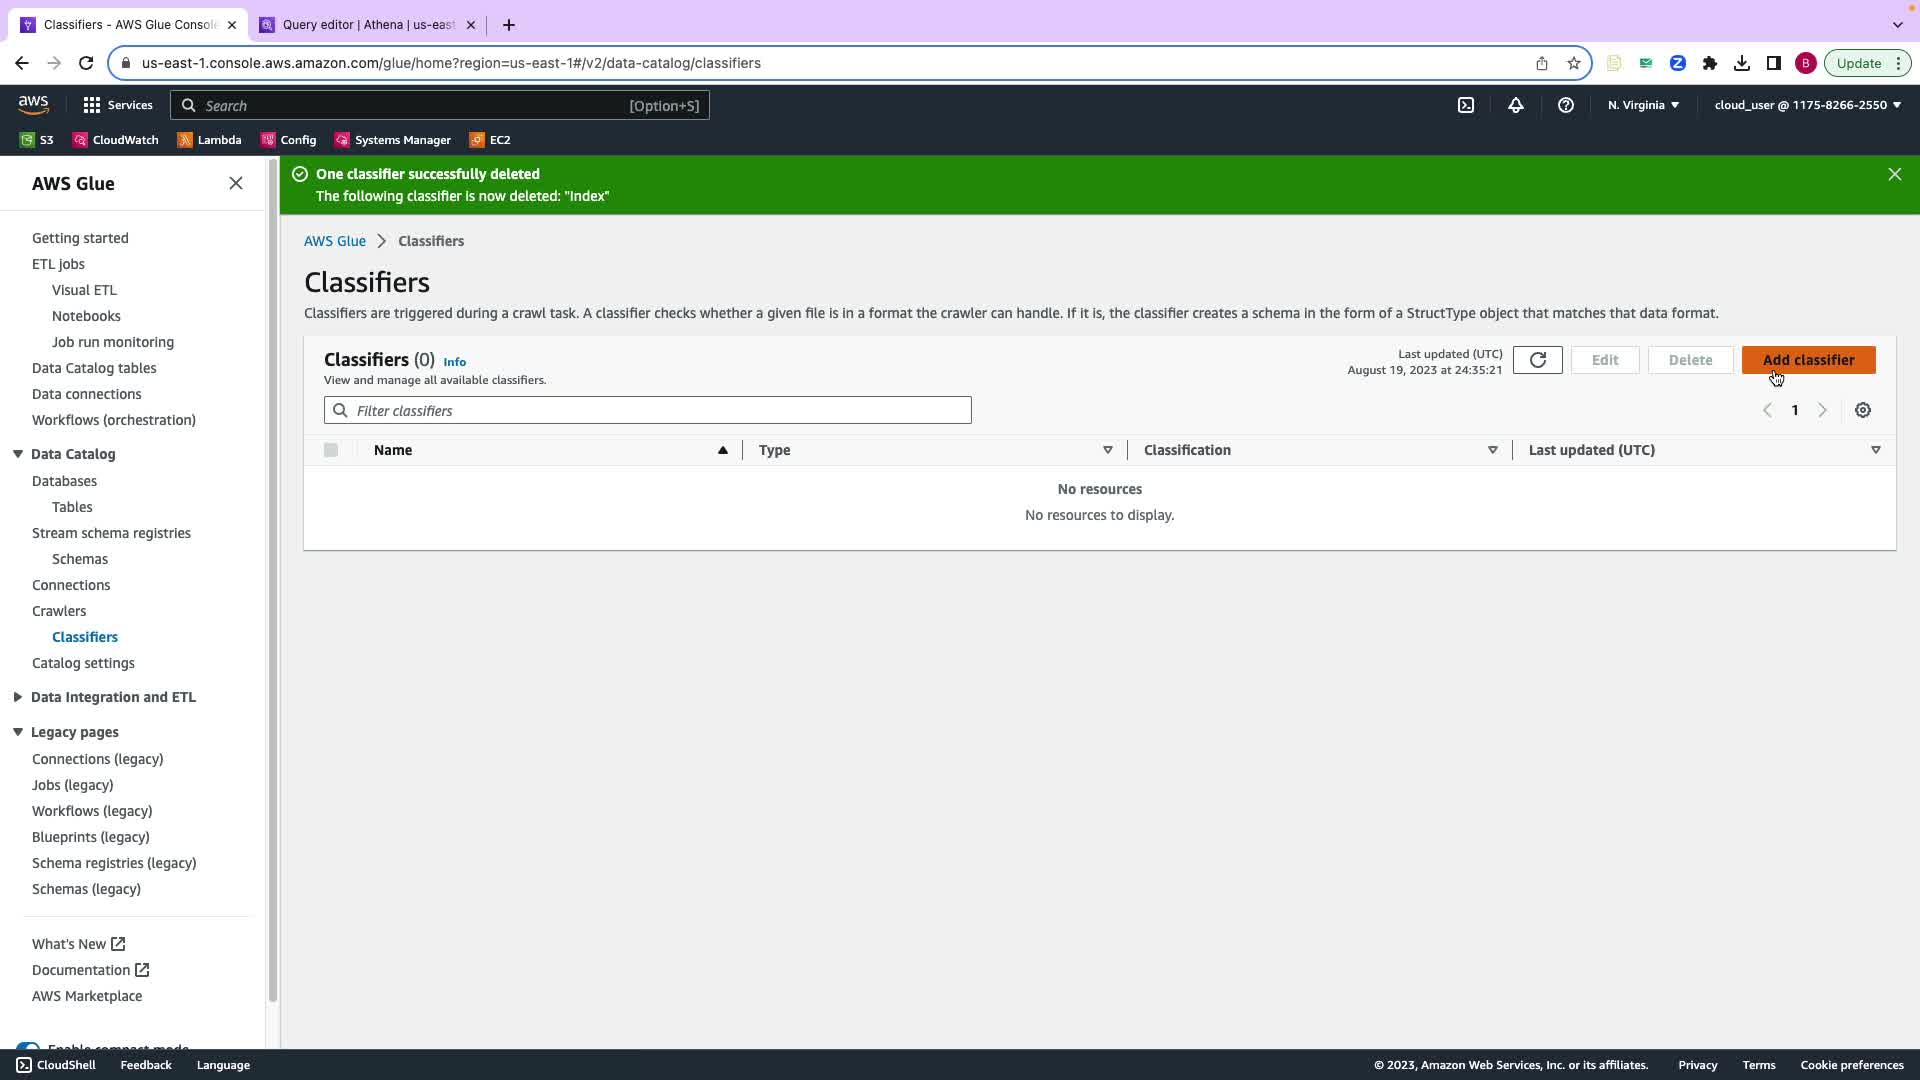Tick the select-all classifiers checkbox
This screenshot has width=1920, height=1080.
(331, 450)
